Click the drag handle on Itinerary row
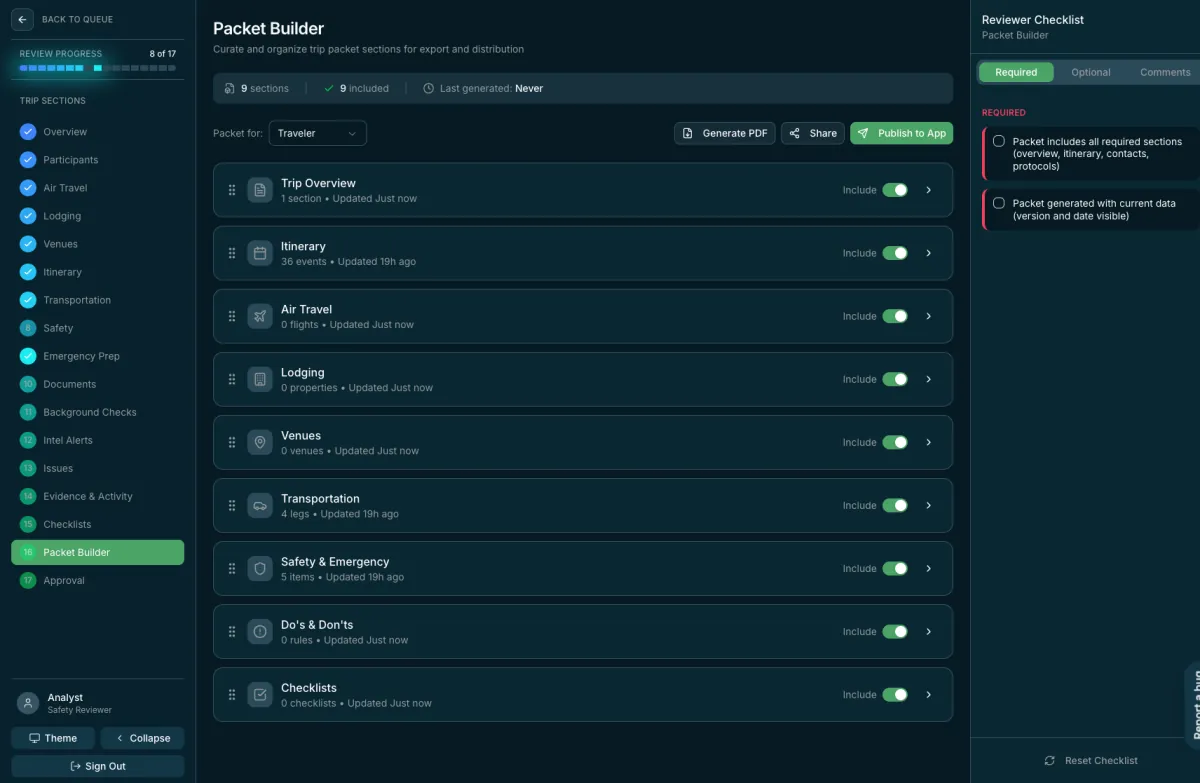The height and width of the screenshot is (783, 1200). pos(232,253)
